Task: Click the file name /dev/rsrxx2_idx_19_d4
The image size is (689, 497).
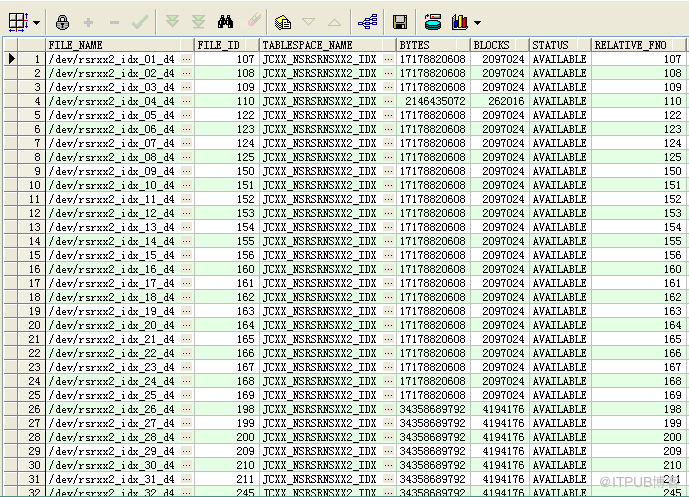Action: click(112, 311)
